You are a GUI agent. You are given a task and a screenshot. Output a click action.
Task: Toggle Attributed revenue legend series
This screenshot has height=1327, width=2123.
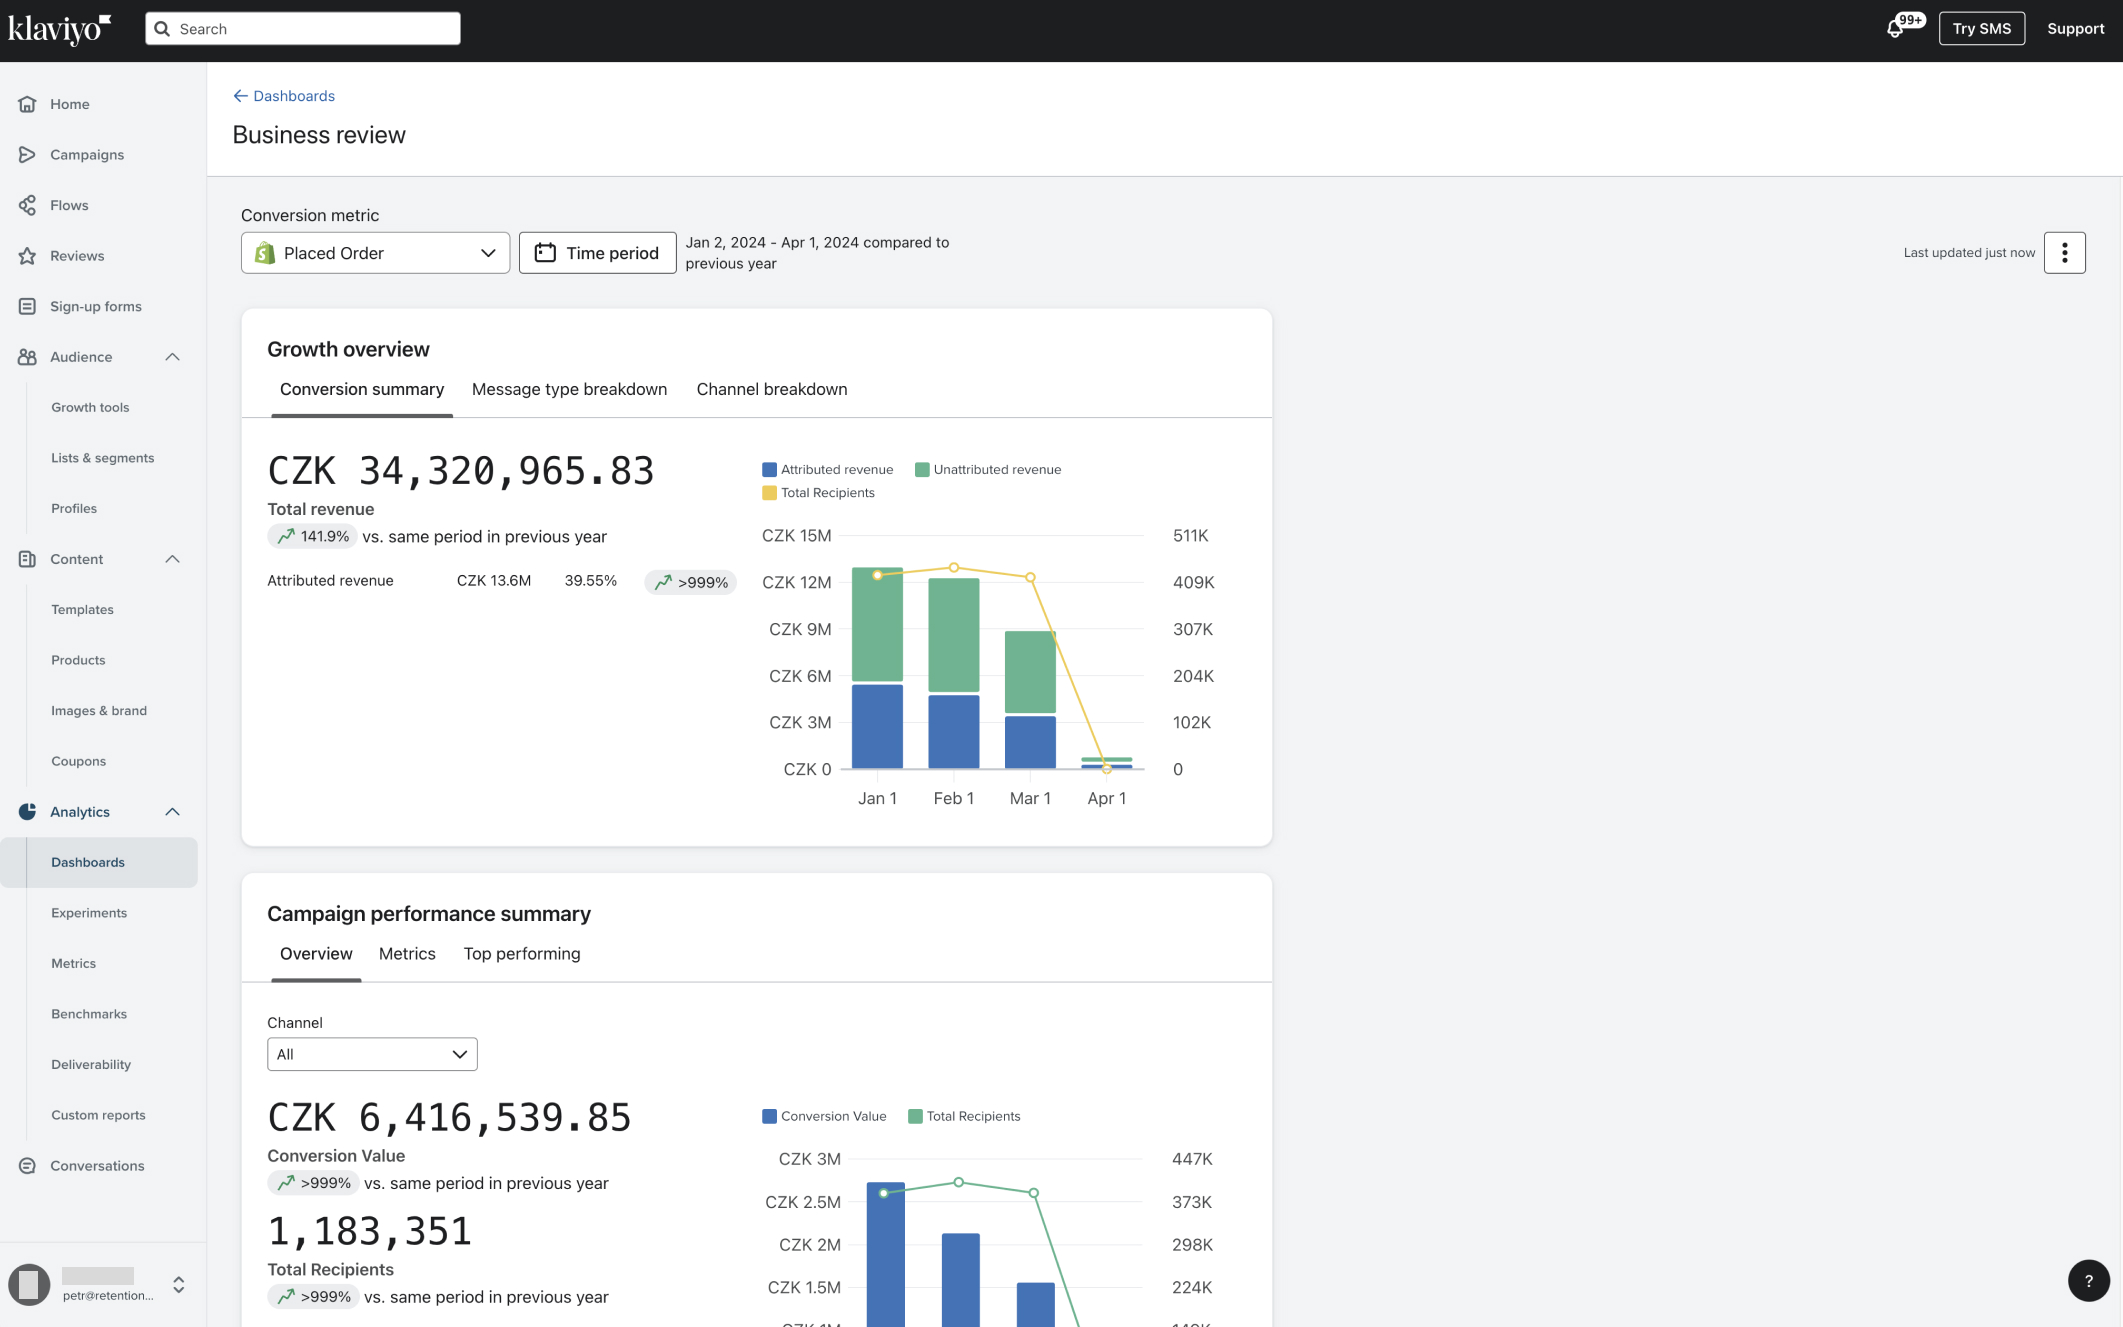click(x=827, y=470)
